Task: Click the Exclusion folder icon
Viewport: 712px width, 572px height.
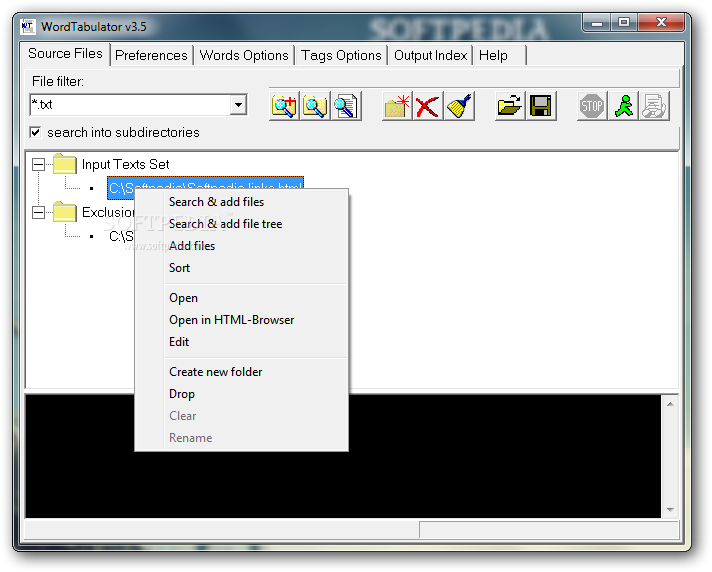Action: pos(64,212)
